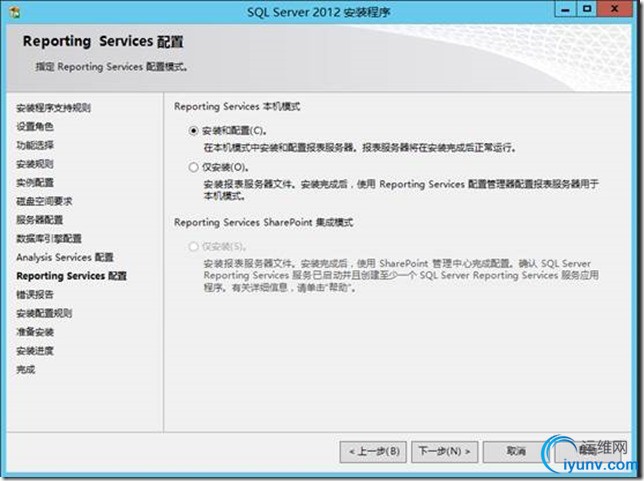The image size is (644, 481).
Task: Select the SharePoint 仅安装(S) radio button
Action: click(193, 246)
